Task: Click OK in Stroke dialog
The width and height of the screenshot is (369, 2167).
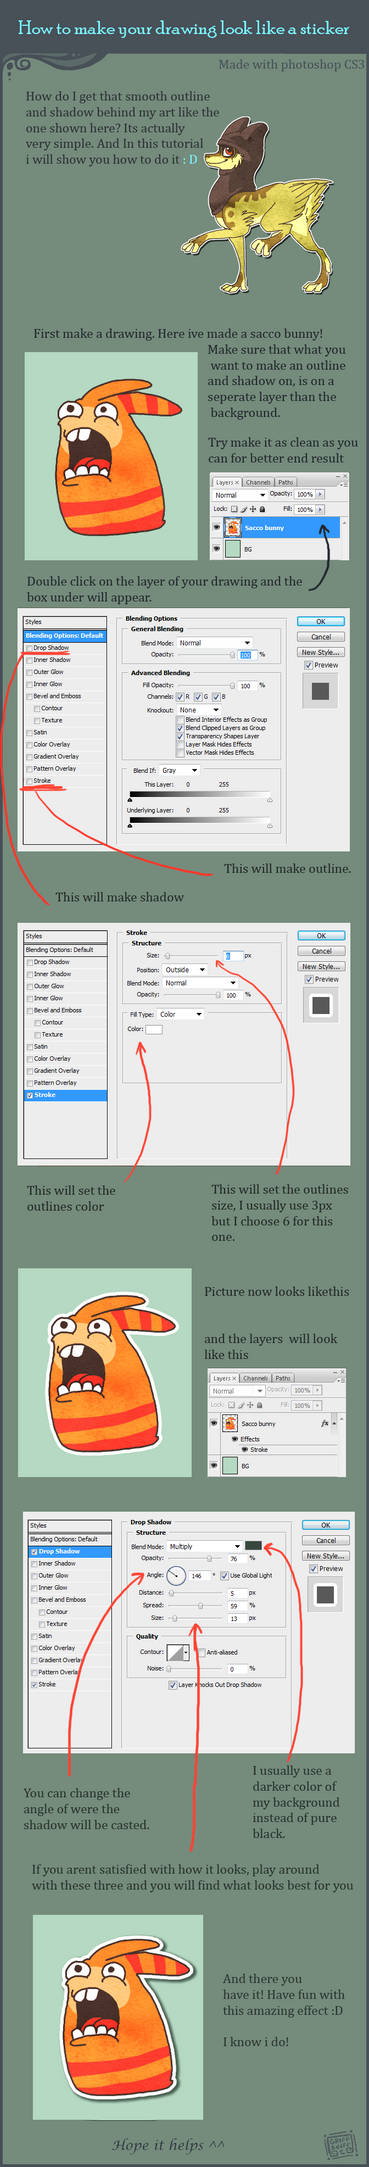Action: (x=320, y=936)
